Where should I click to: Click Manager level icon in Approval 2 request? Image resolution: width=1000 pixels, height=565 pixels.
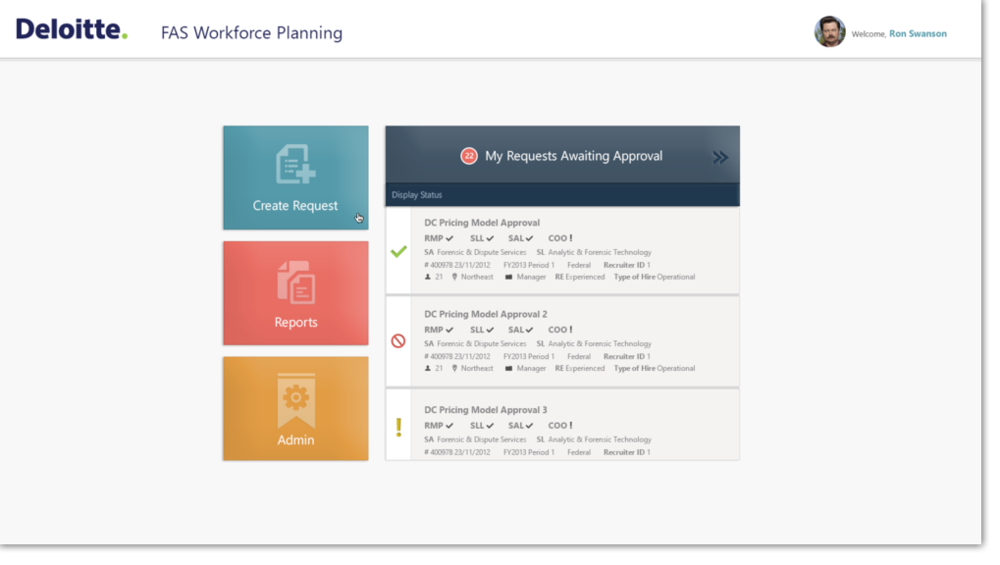[509, 369]
